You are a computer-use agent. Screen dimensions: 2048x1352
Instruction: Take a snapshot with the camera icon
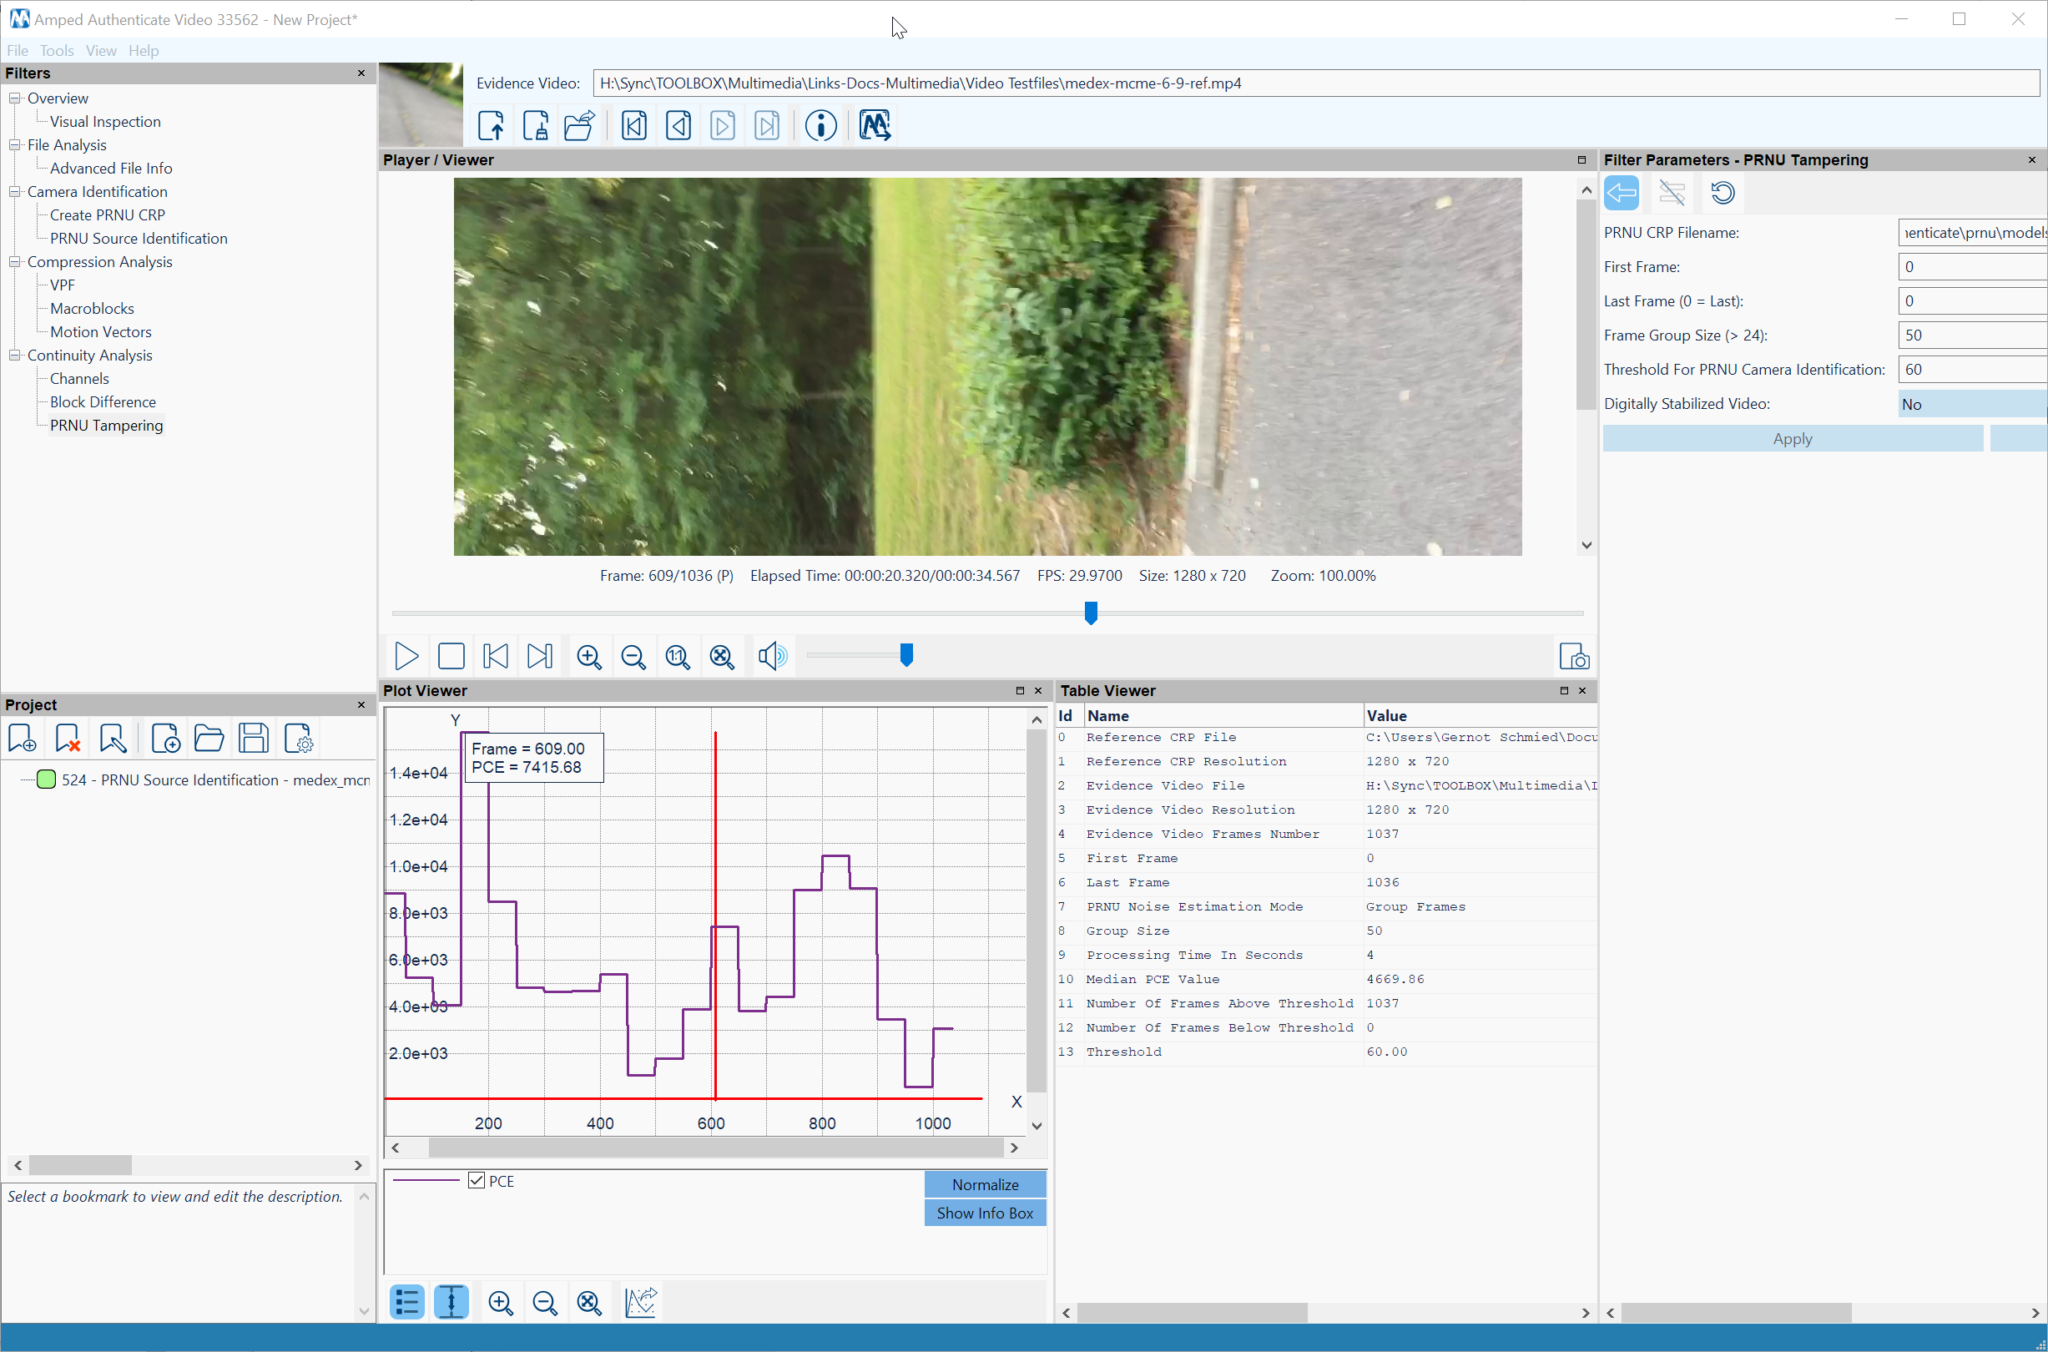click(x=1573, y=657)
